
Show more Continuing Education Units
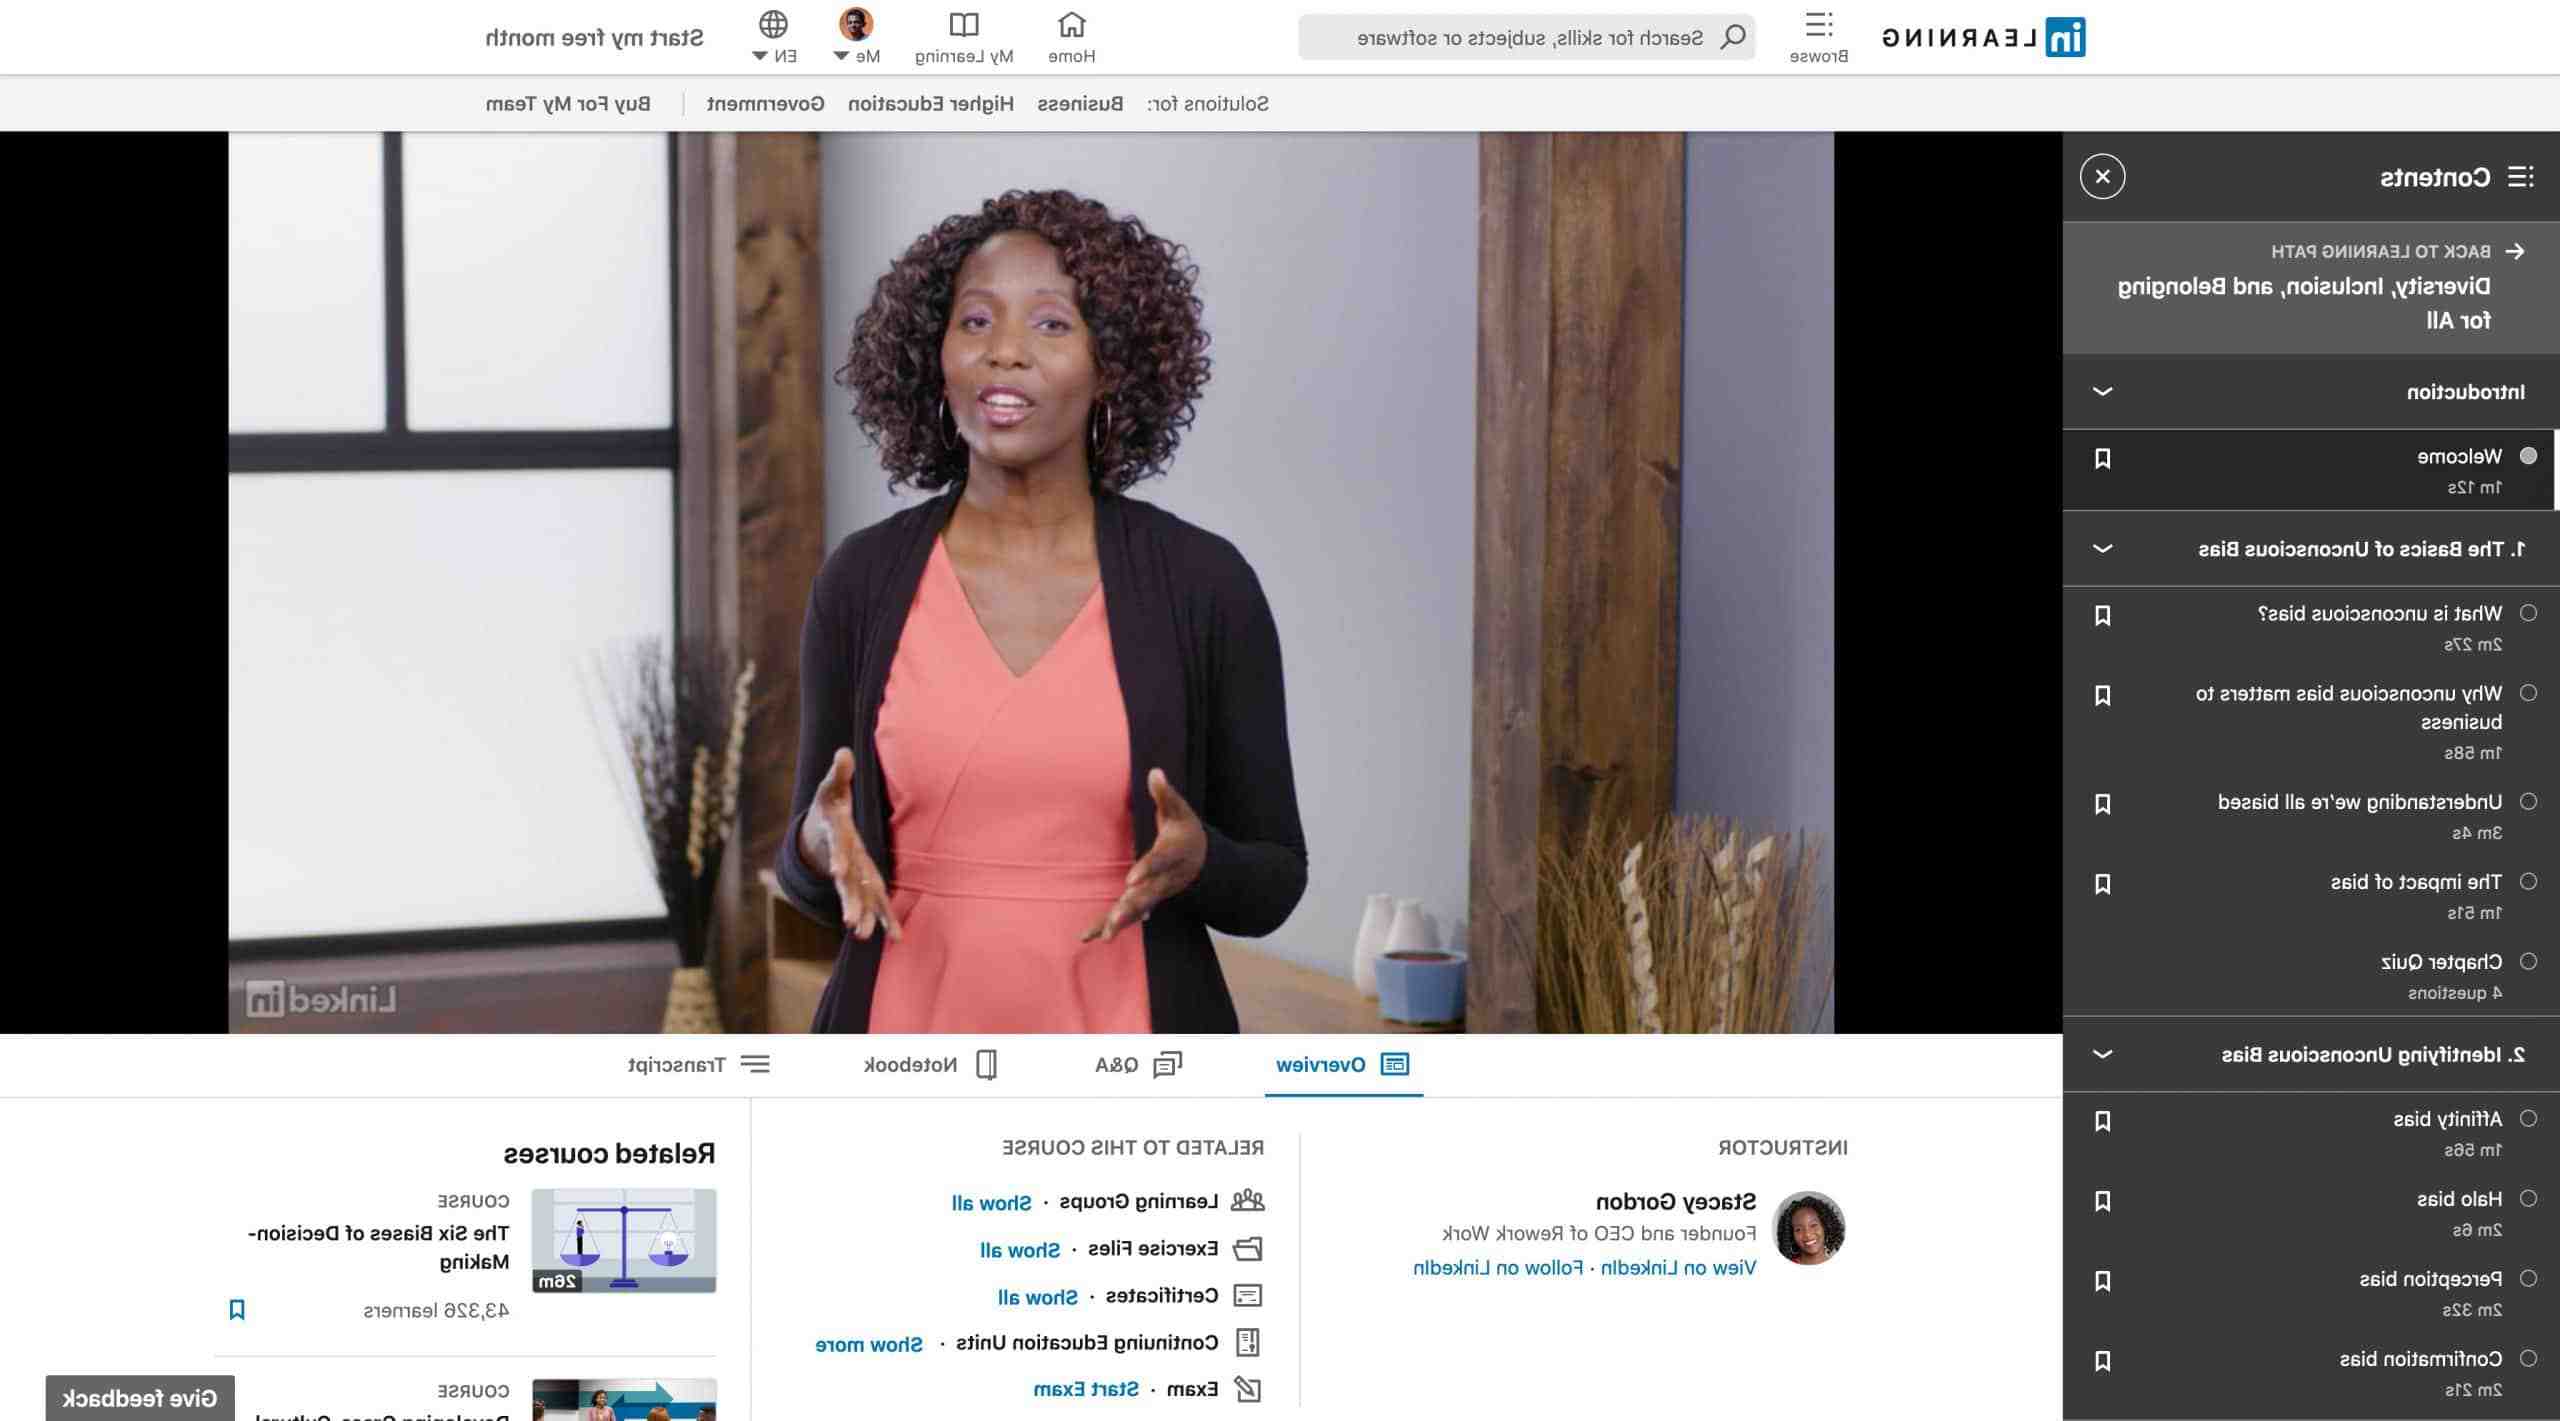pos(869,1344)
